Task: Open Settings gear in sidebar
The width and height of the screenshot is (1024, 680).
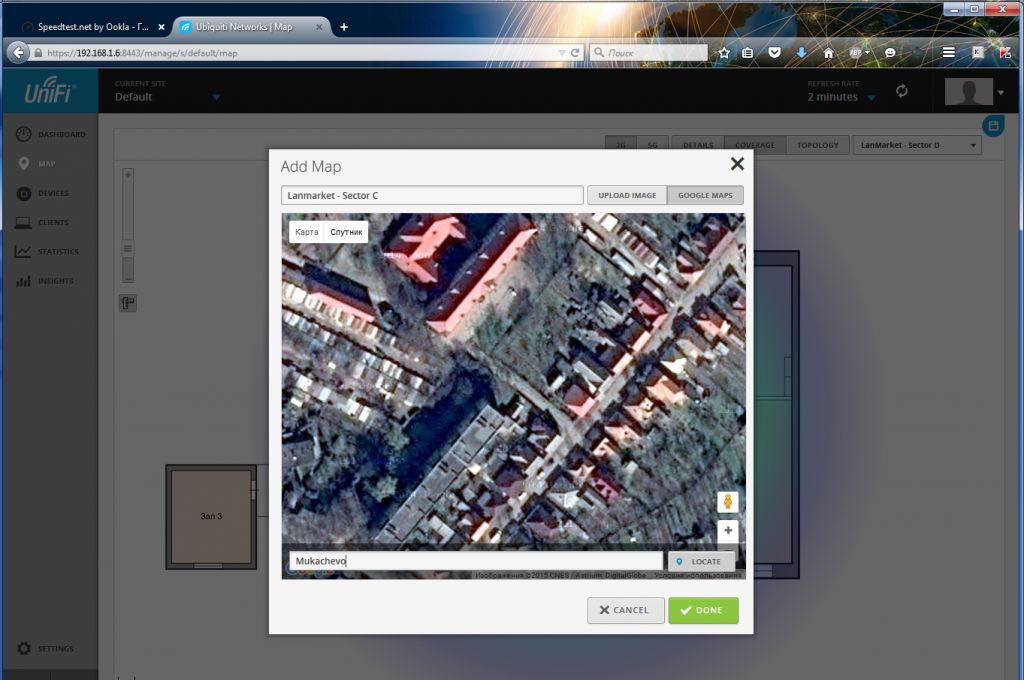Action: (24, 649)
